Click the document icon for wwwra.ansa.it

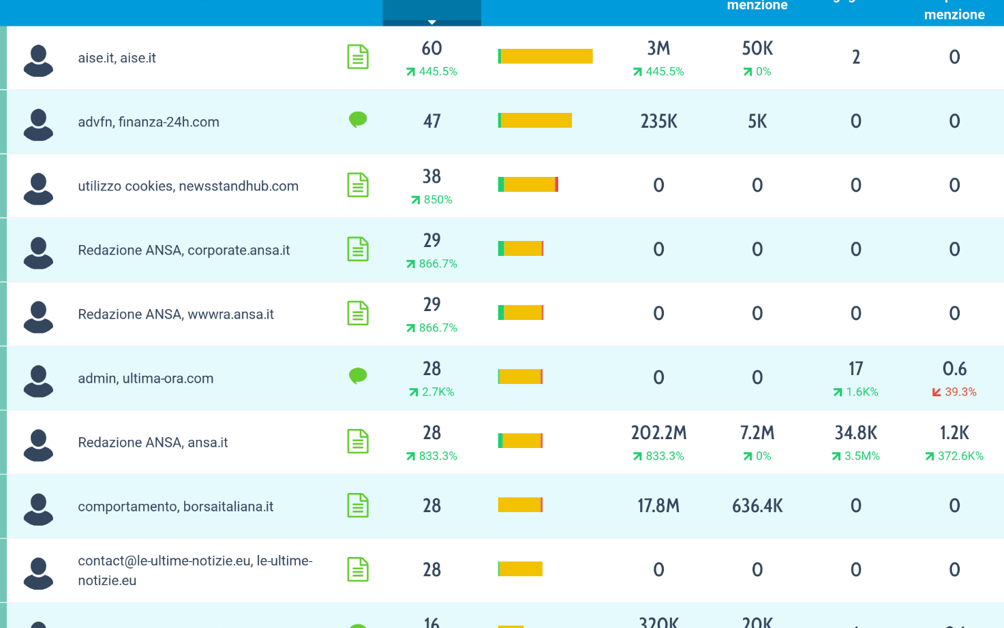(x=358, y=313)
